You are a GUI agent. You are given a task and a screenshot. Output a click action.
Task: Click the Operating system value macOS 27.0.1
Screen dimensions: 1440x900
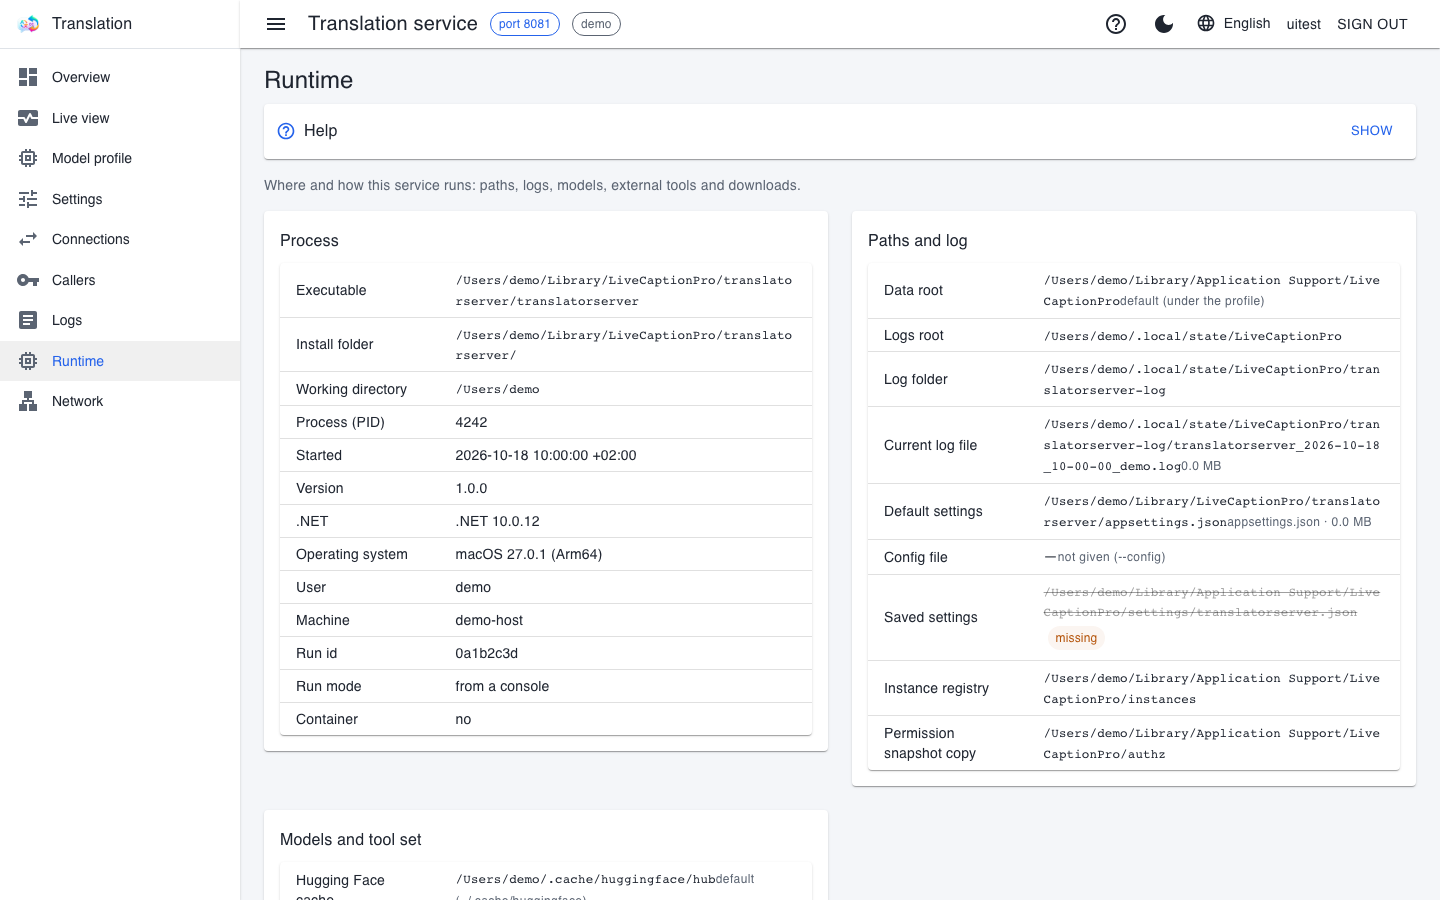(x=529, y=554)
